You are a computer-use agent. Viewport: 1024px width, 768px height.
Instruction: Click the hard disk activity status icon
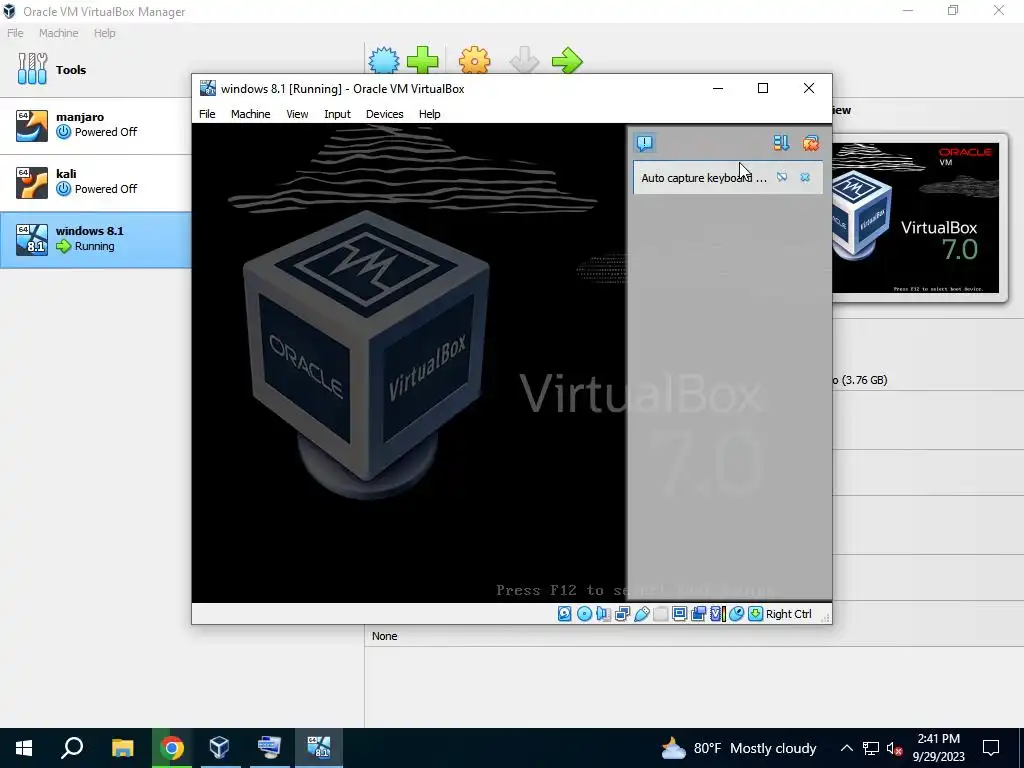(565, 614)
